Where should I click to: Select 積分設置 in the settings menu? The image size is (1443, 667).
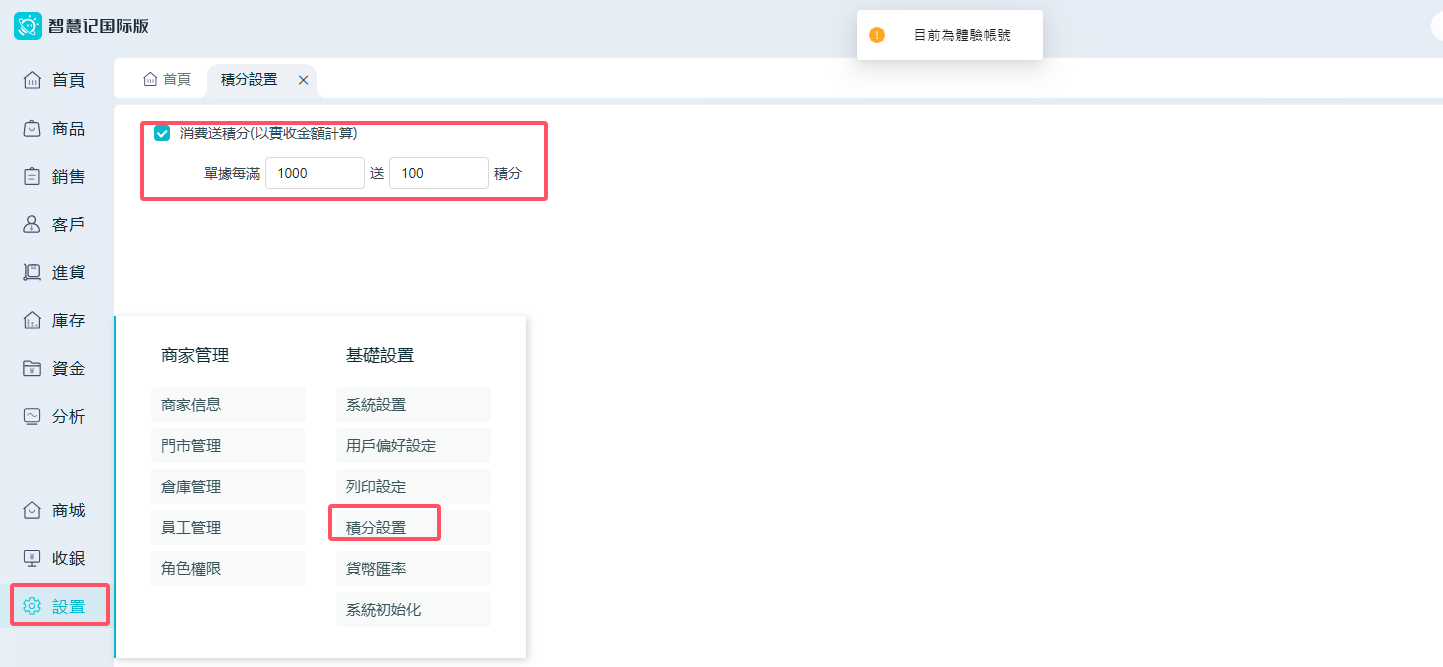(376, 527)
